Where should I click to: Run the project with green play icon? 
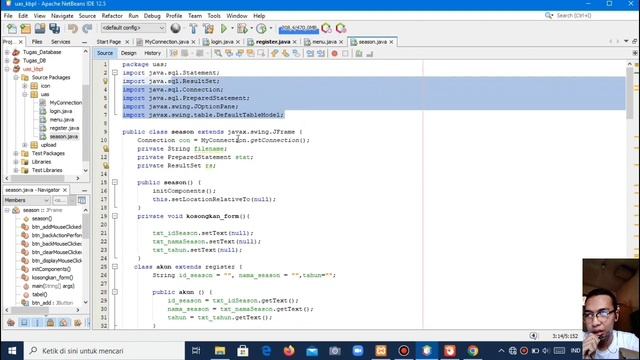point(224,28)
